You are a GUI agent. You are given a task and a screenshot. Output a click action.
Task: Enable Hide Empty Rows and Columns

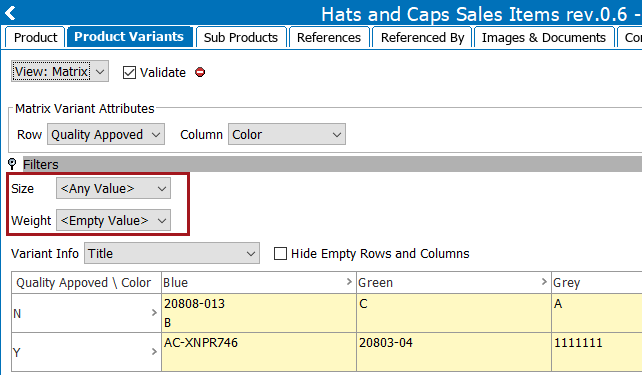pos(280,253)
